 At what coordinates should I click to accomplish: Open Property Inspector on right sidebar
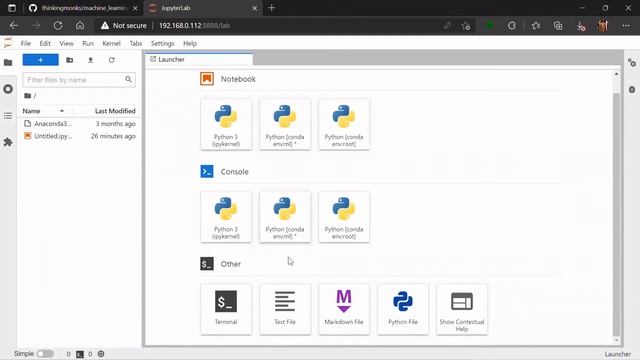pyautogui.click(x=632, y=63)
